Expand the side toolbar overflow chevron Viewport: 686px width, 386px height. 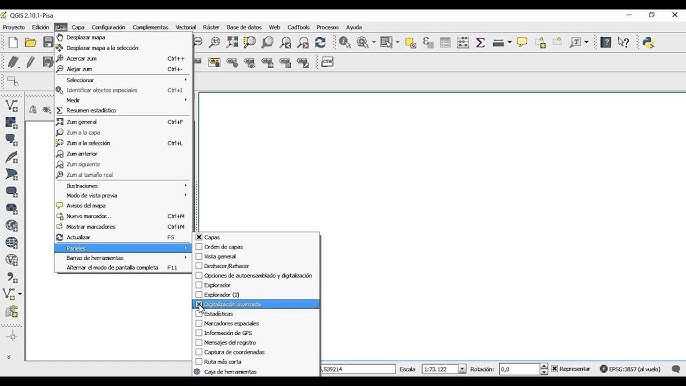[9, 357]
